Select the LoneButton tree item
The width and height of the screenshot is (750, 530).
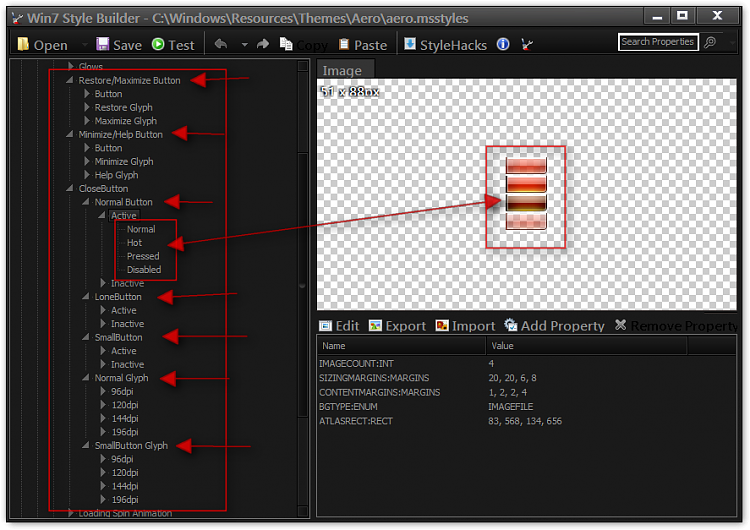click(118, 297)
